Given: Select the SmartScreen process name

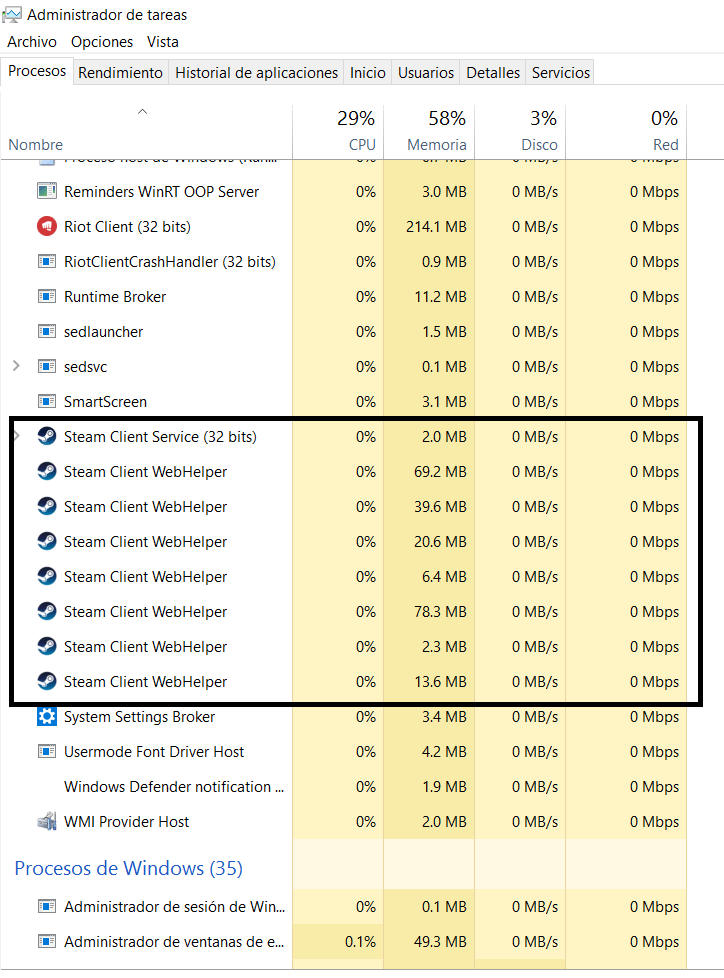Looking at the screenshot, I should tap(105, 402).
